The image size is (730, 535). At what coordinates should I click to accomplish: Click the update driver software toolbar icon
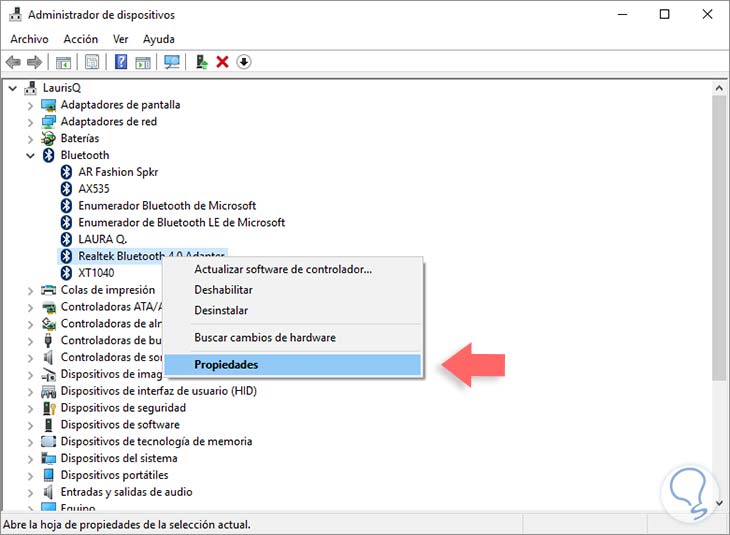202,62
